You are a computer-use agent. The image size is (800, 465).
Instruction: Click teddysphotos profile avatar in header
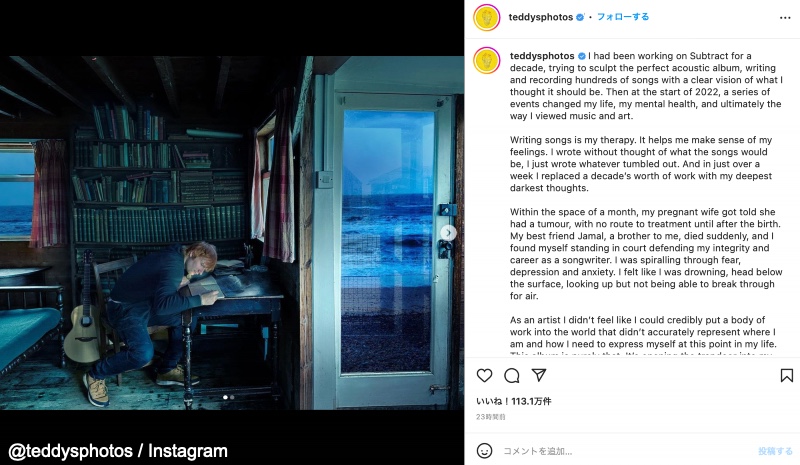click(x=487, y=18)
